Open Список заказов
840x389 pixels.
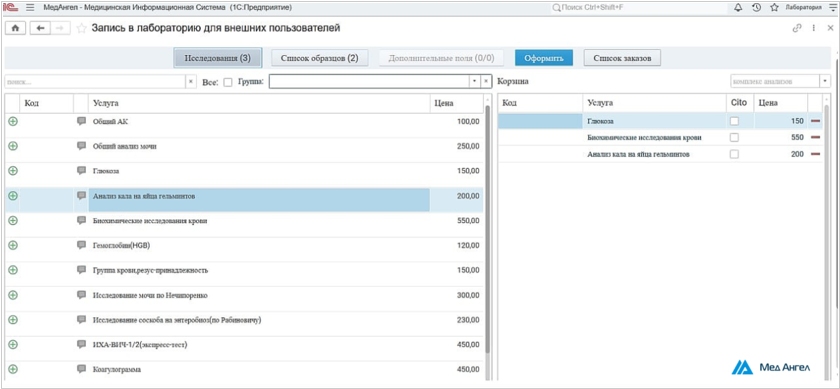tap(622, 58)
